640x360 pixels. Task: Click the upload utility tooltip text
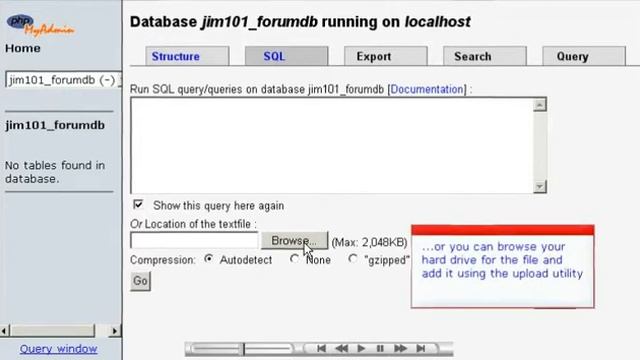pos(502,260)
